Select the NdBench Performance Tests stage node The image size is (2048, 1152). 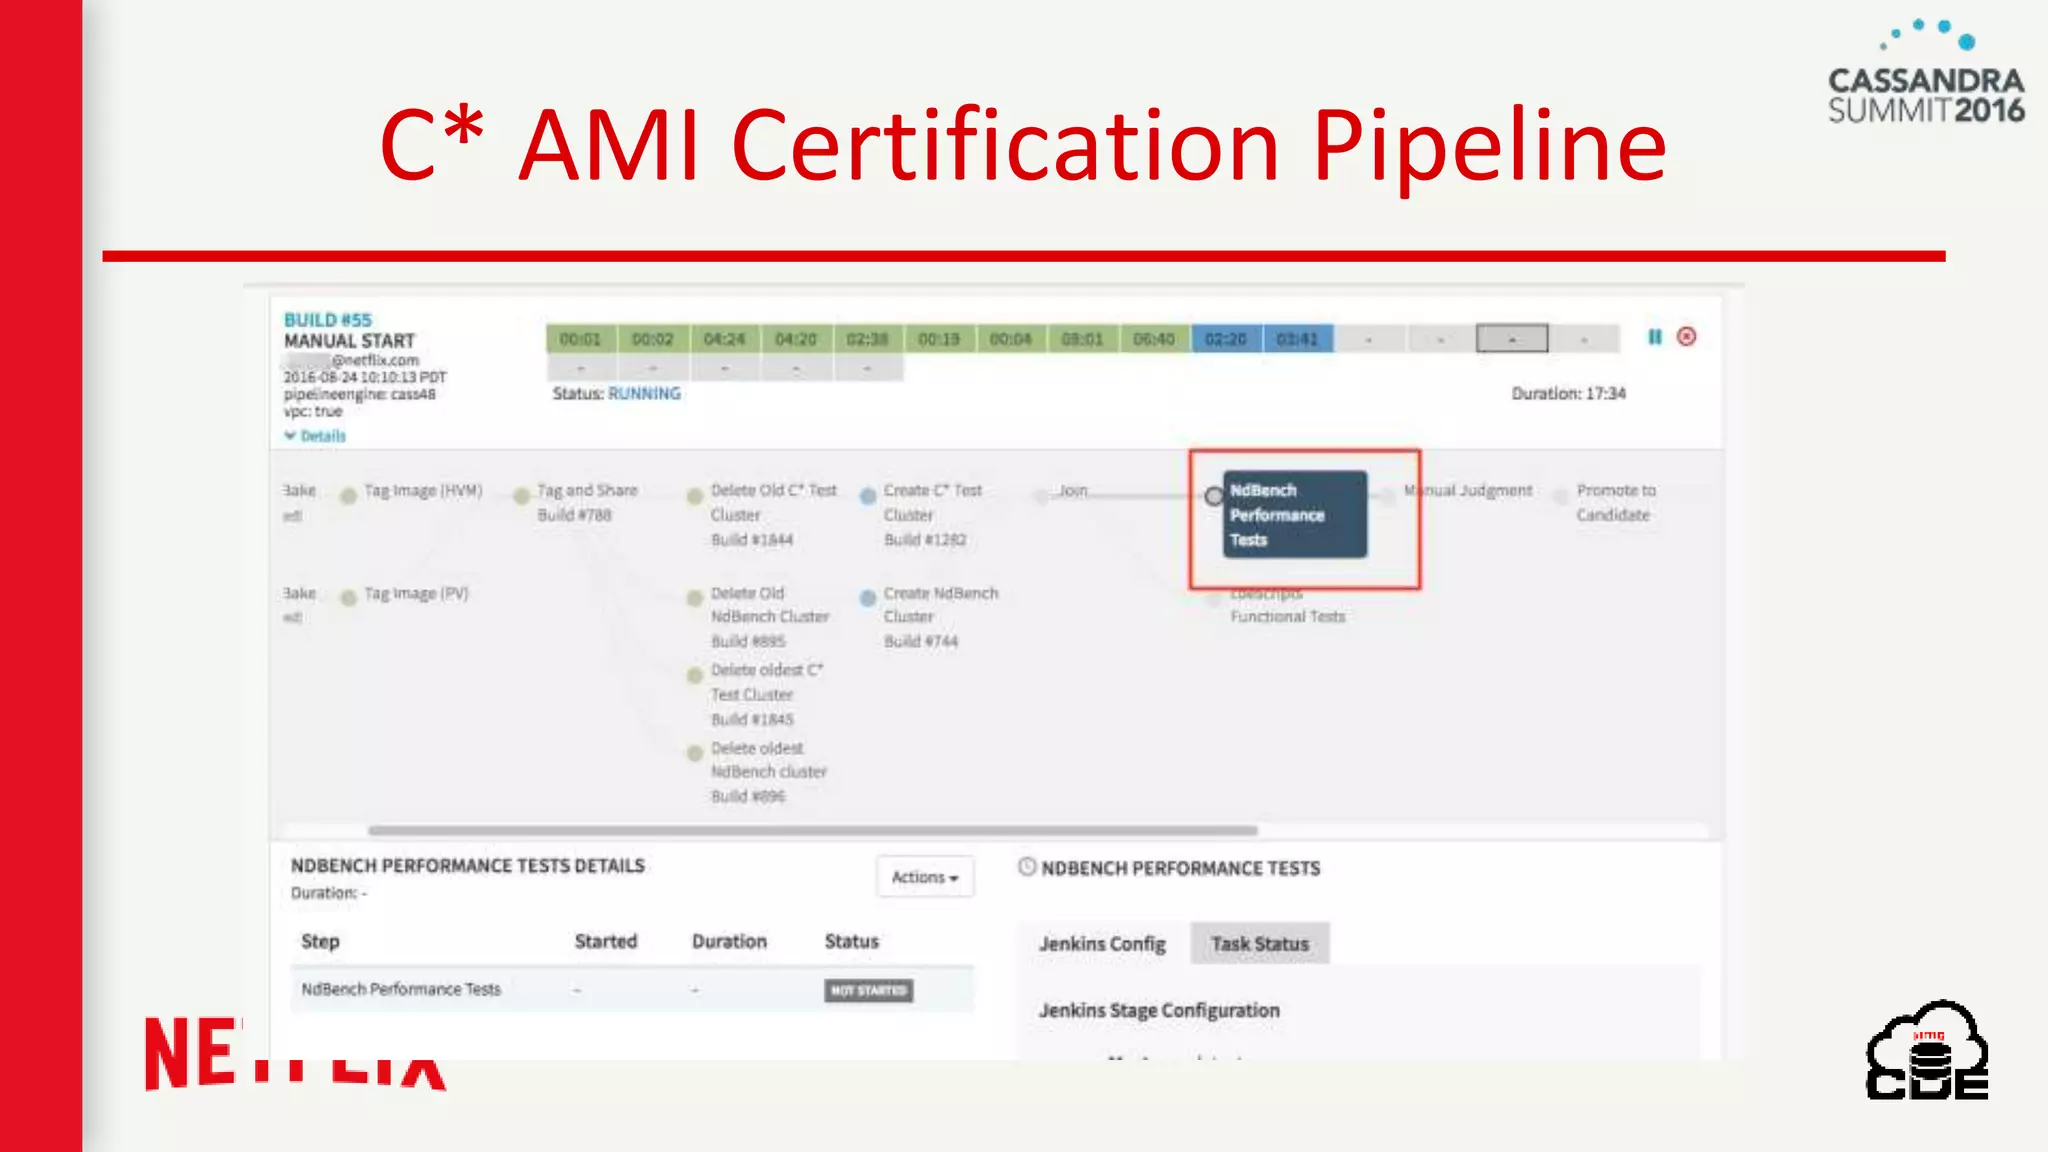click(x=1294, y=514)
